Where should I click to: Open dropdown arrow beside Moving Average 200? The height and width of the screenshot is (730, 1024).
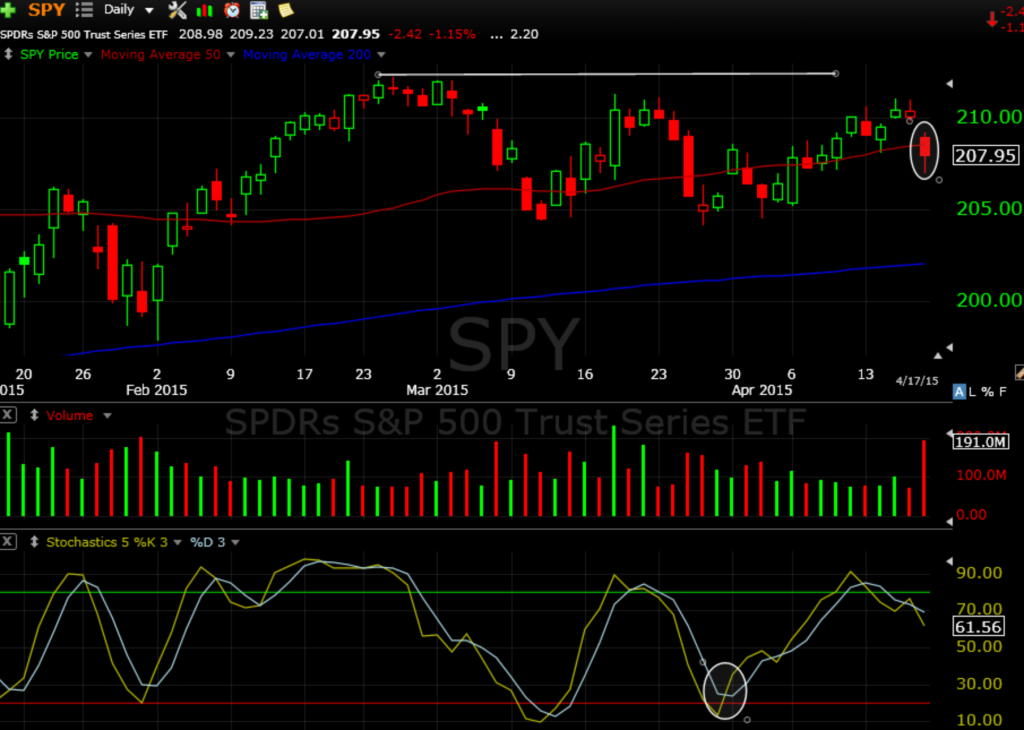[381, 55]
